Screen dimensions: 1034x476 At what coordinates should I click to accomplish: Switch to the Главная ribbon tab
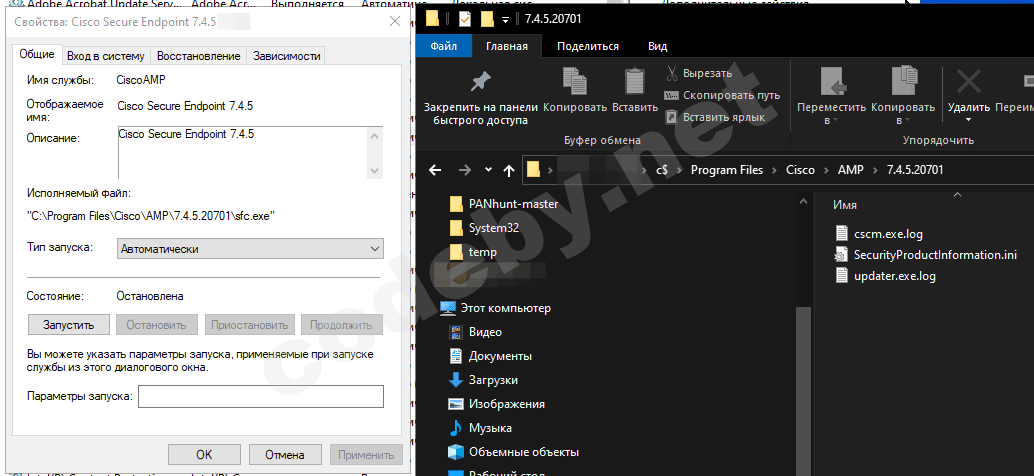coord(506,46)
